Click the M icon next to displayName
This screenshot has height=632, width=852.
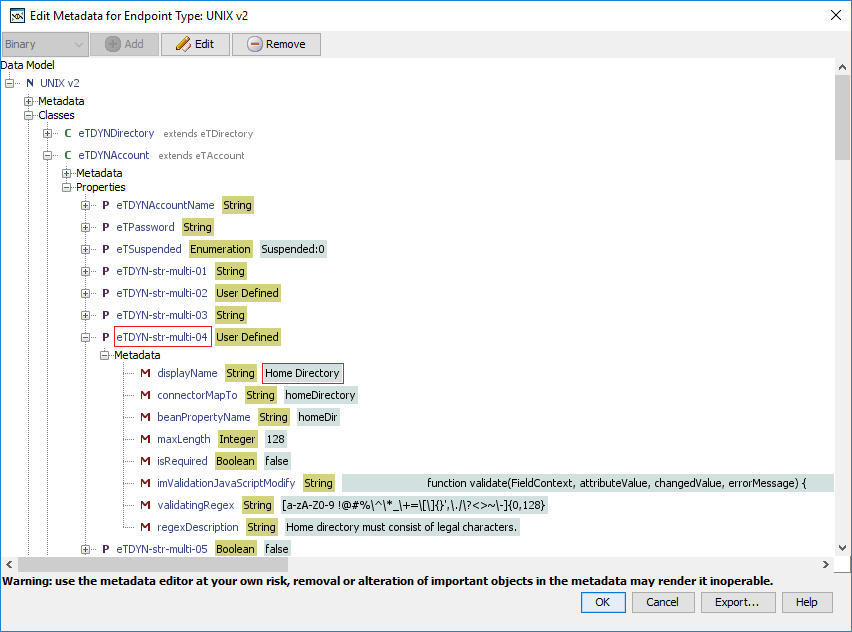click(x=145, y=373)
